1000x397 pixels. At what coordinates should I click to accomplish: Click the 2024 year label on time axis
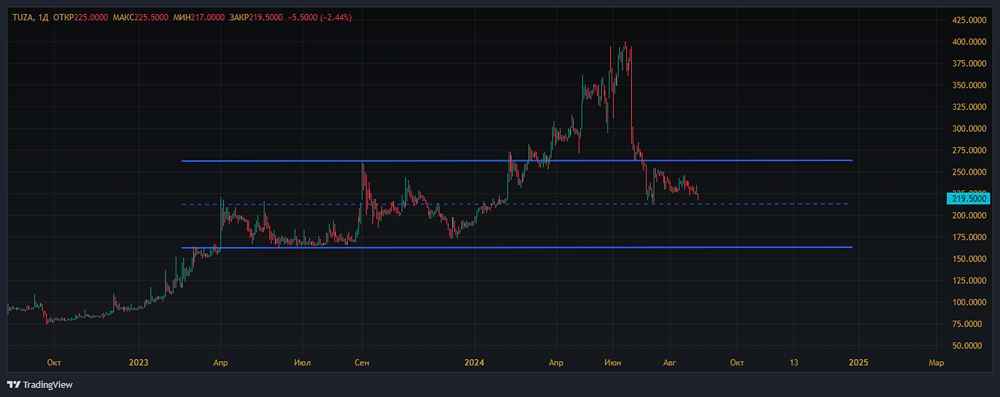click(474, 363)
